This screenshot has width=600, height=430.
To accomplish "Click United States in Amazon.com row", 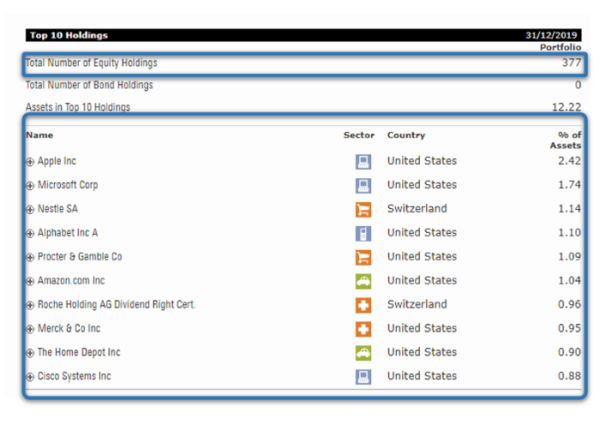I will pyautogui.click(x=422, y=280).
